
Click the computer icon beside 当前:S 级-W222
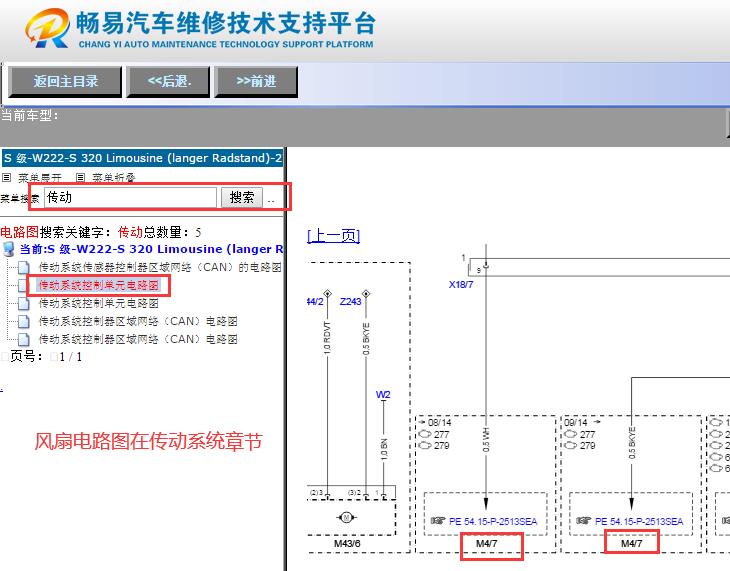click(x=8, y=249)
